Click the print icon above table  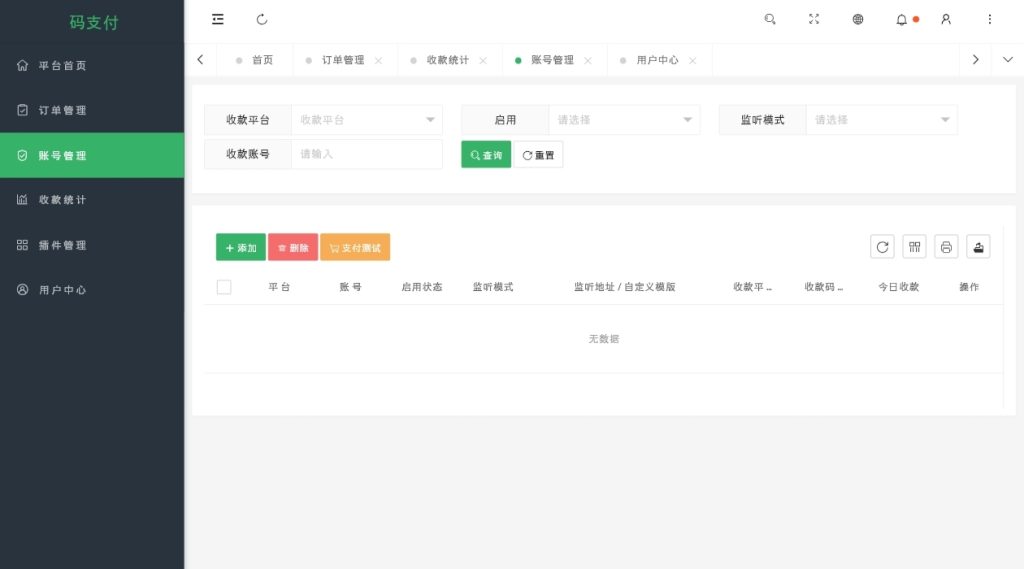pos(946,247)
